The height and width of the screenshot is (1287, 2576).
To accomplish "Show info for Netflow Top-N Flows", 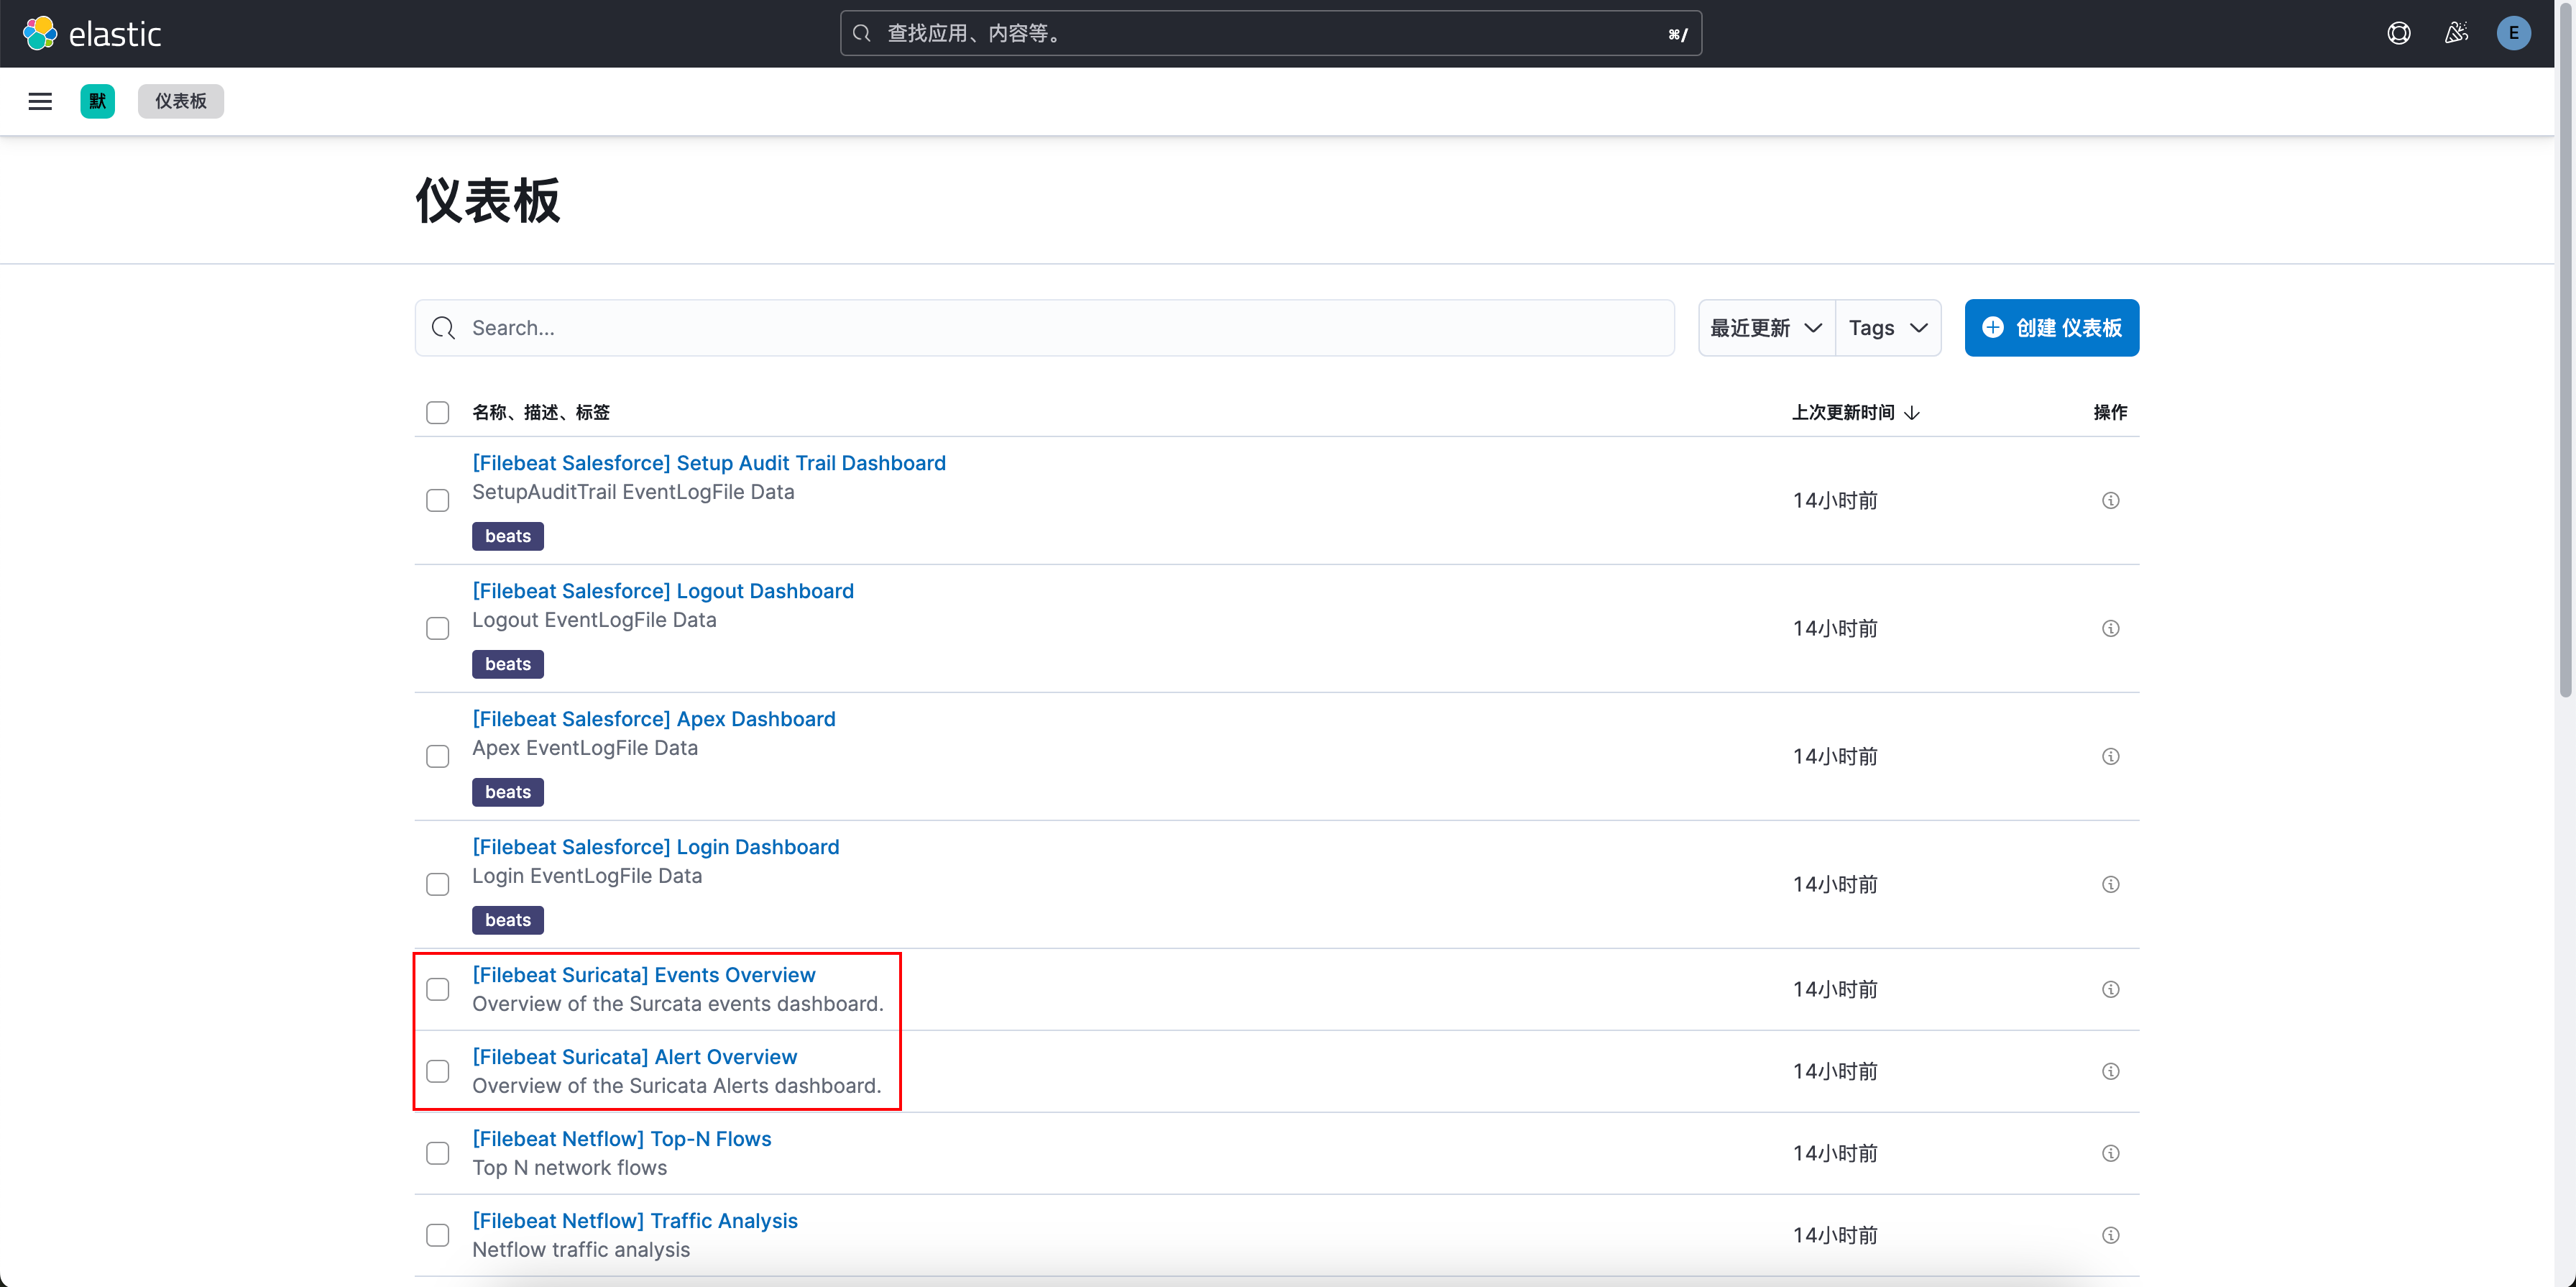I will 2110,1153.
